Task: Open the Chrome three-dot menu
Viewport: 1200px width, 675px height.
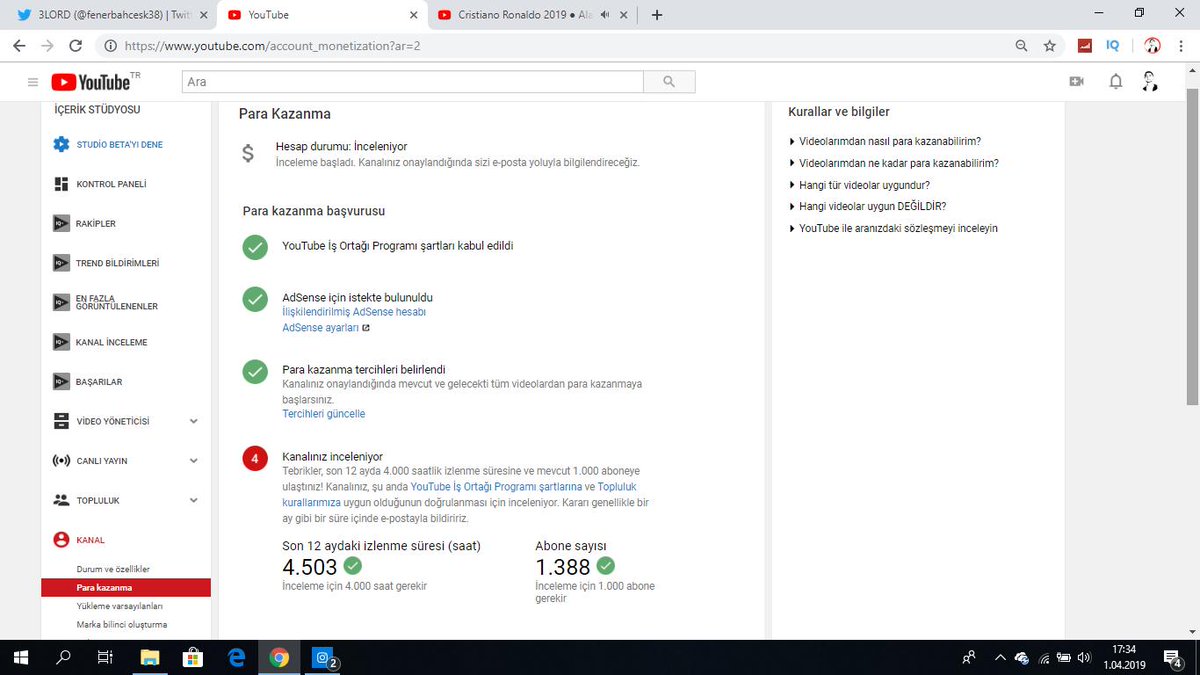Action: 1183,46
